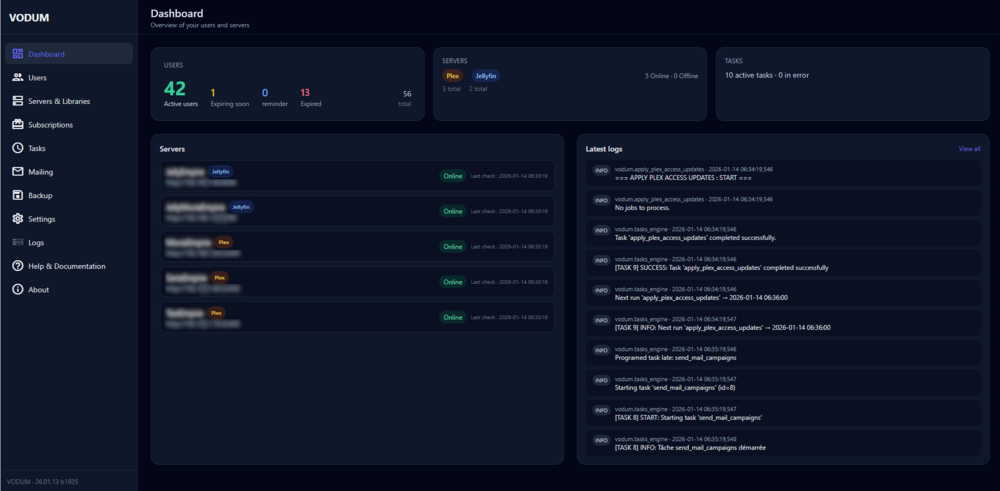Screen dimensions: 1000x491
Task: Click INFO badge of 'Programed task late' log
Action: coord(601,350)
